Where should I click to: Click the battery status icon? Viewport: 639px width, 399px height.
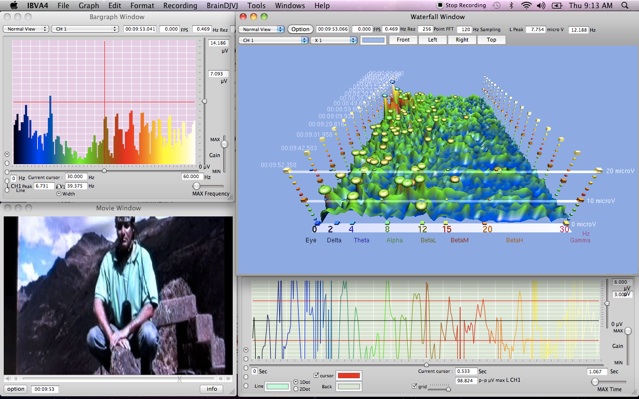[x=557, y=5]
